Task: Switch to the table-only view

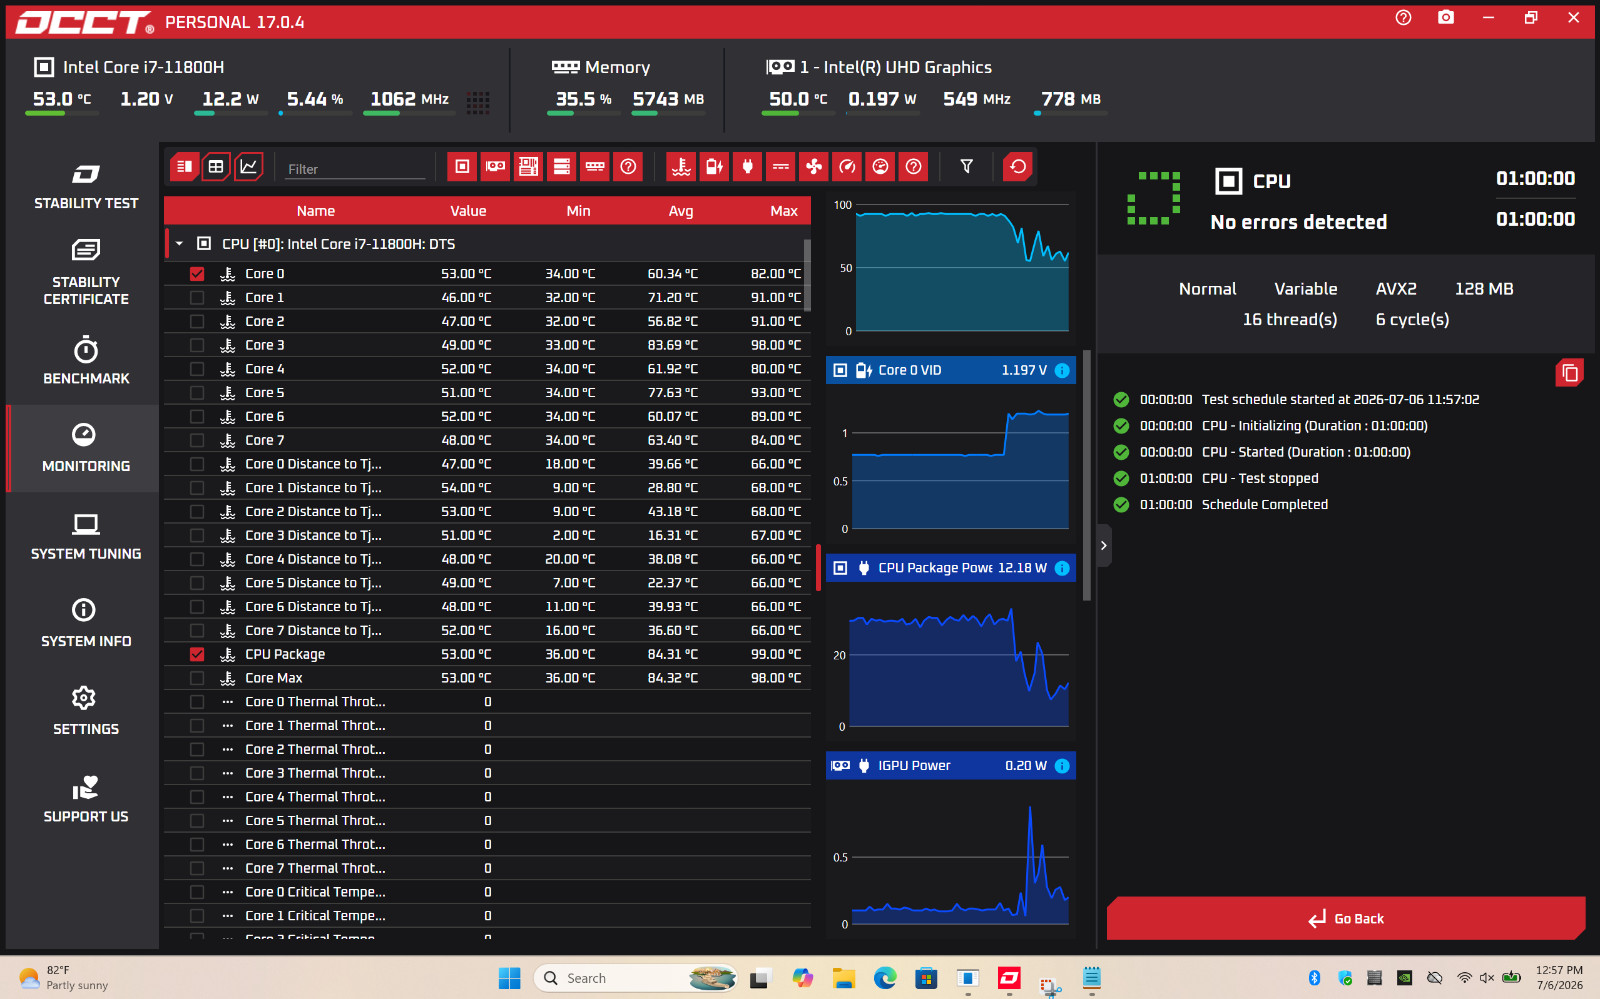Action: (216, 167)
